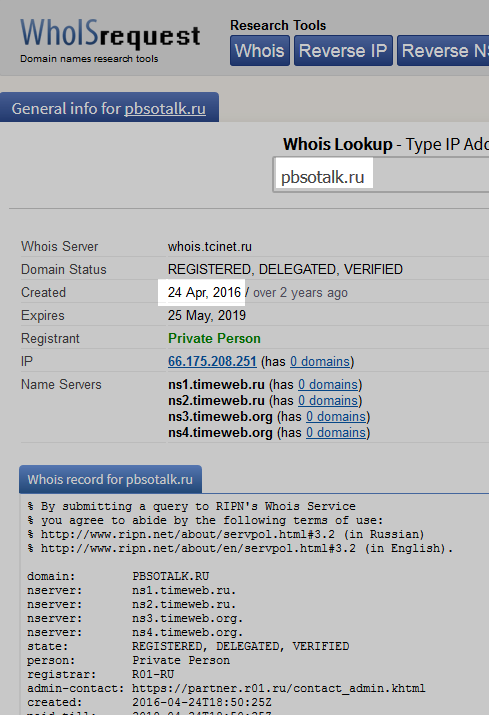Open 0 domains link for ns2.timeweb.ru
The image size is (489, 715).
click(328, 400)
